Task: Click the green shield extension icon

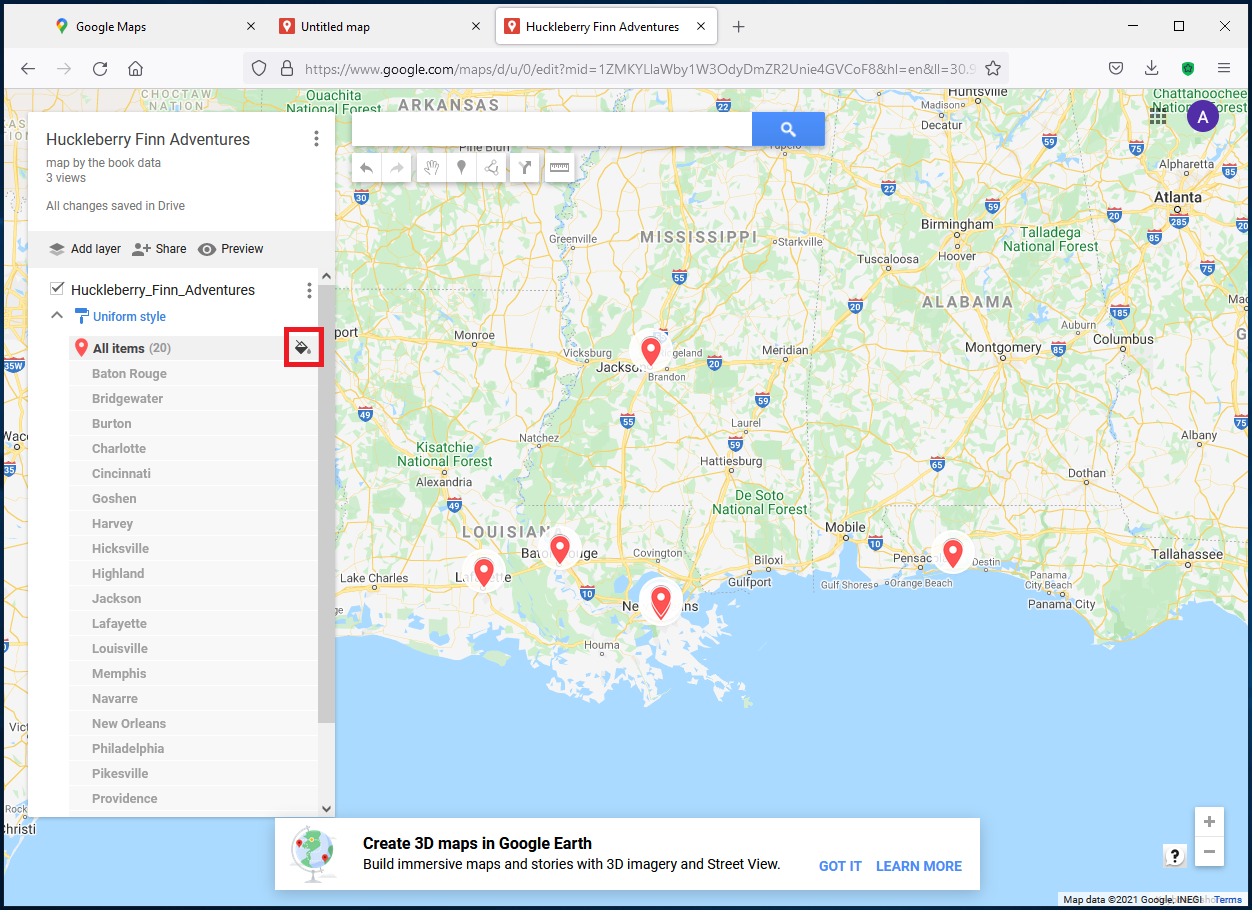Action: [x=1188, y=68]
